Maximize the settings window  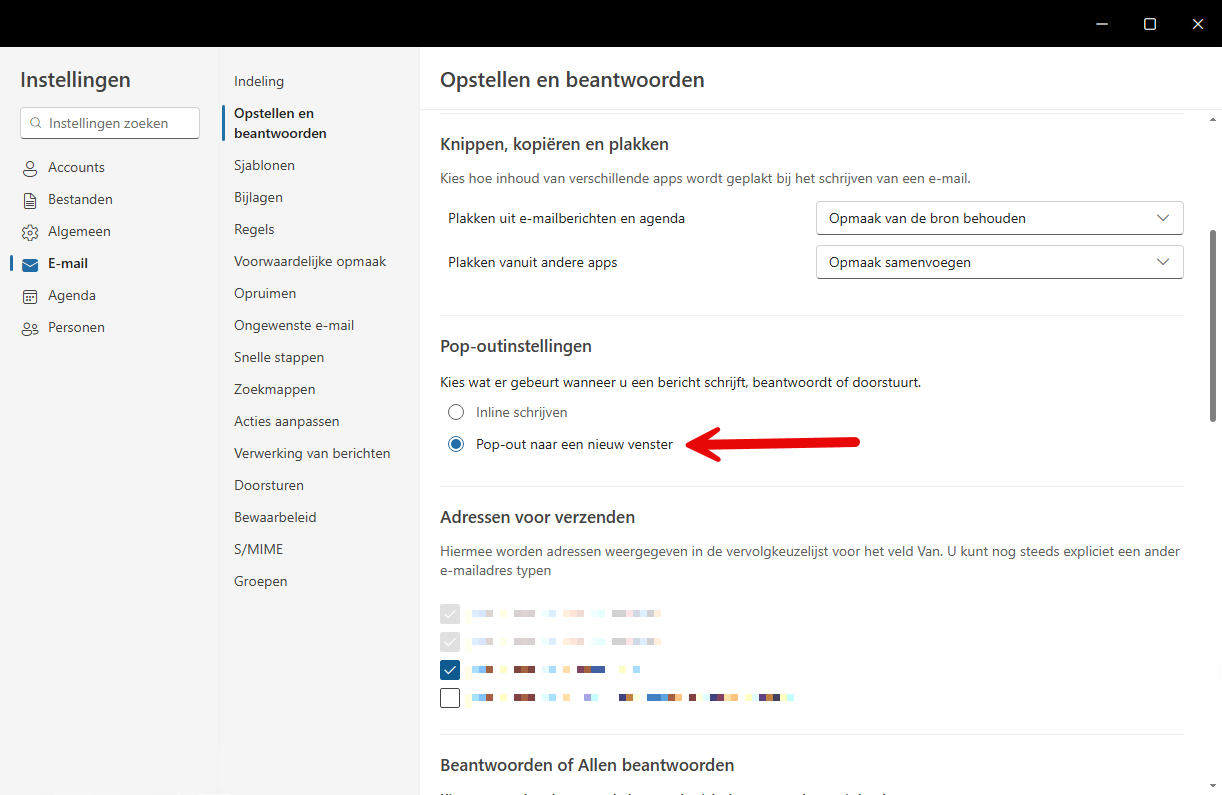(1150, 24)
